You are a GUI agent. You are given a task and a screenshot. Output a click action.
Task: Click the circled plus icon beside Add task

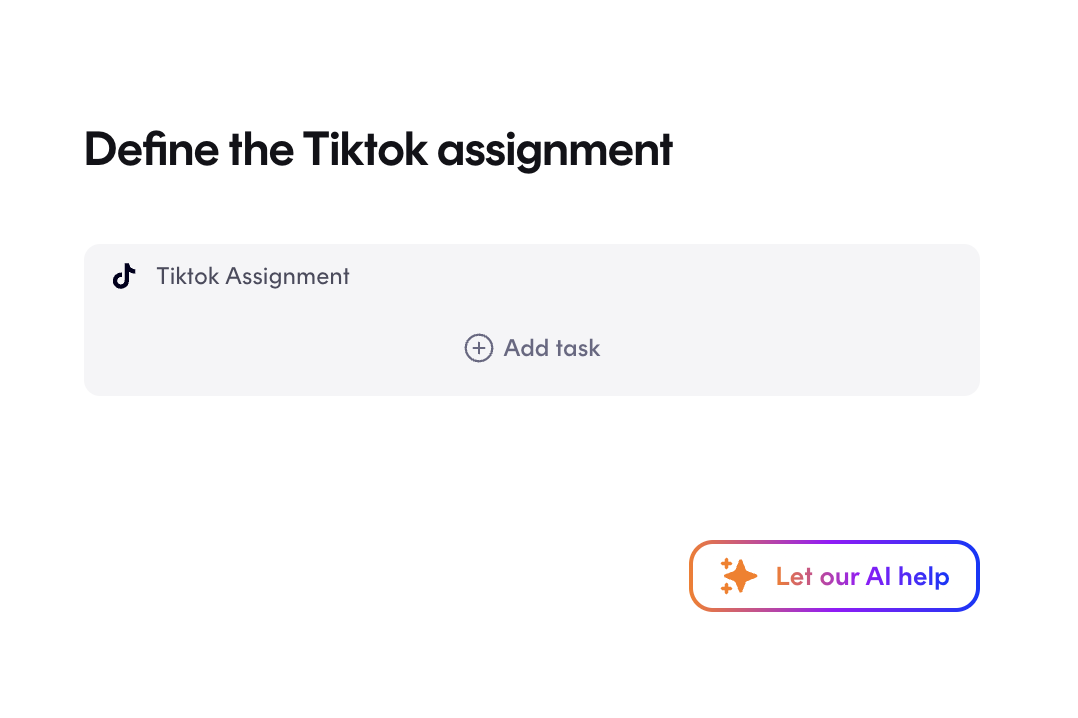pos(478,348)
